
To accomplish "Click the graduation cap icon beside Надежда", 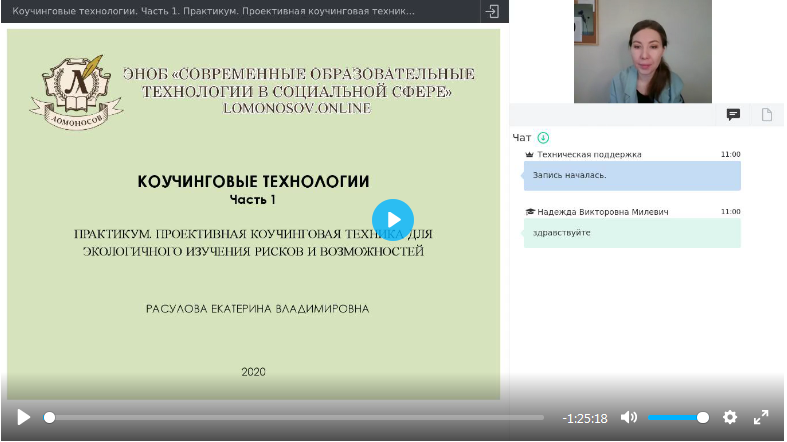I will click(530, 212).
